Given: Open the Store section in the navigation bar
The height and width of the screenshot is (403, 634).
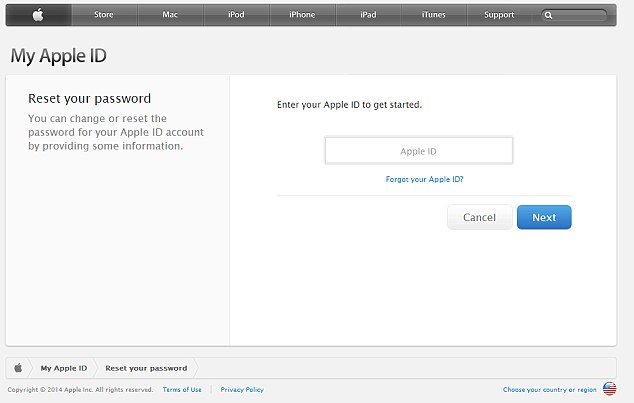Looking at the screenshot, I should pos(104,15).
